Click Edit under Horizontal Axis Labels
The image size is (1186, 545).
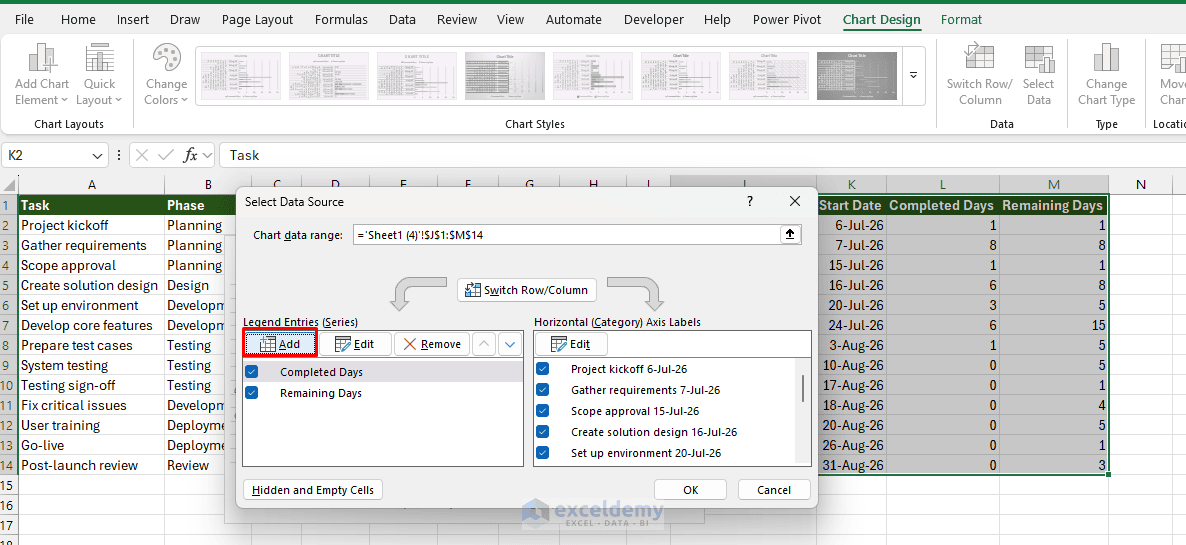point(571,344)
